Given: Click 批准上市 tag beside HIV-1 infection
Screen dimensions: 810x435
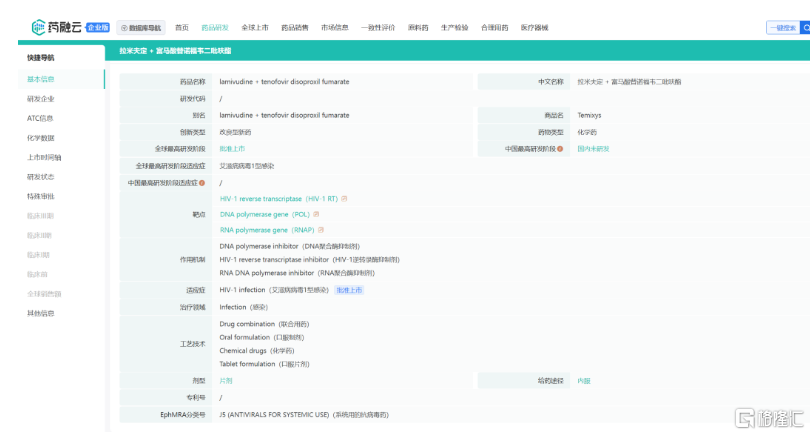Looking at the screenshot, I should click(x=349, y=290).
